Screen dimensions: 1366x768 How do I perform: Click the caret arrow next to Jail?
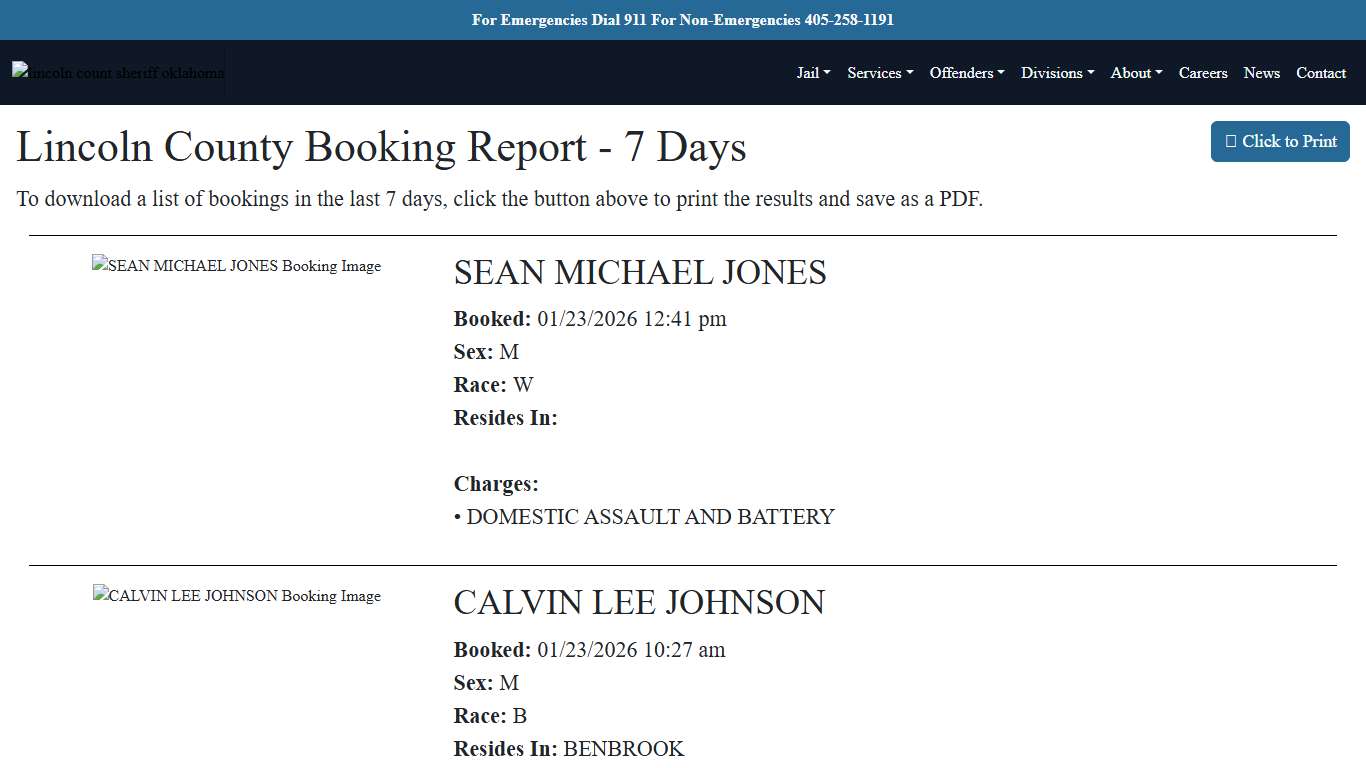click(x=828, y=72)
